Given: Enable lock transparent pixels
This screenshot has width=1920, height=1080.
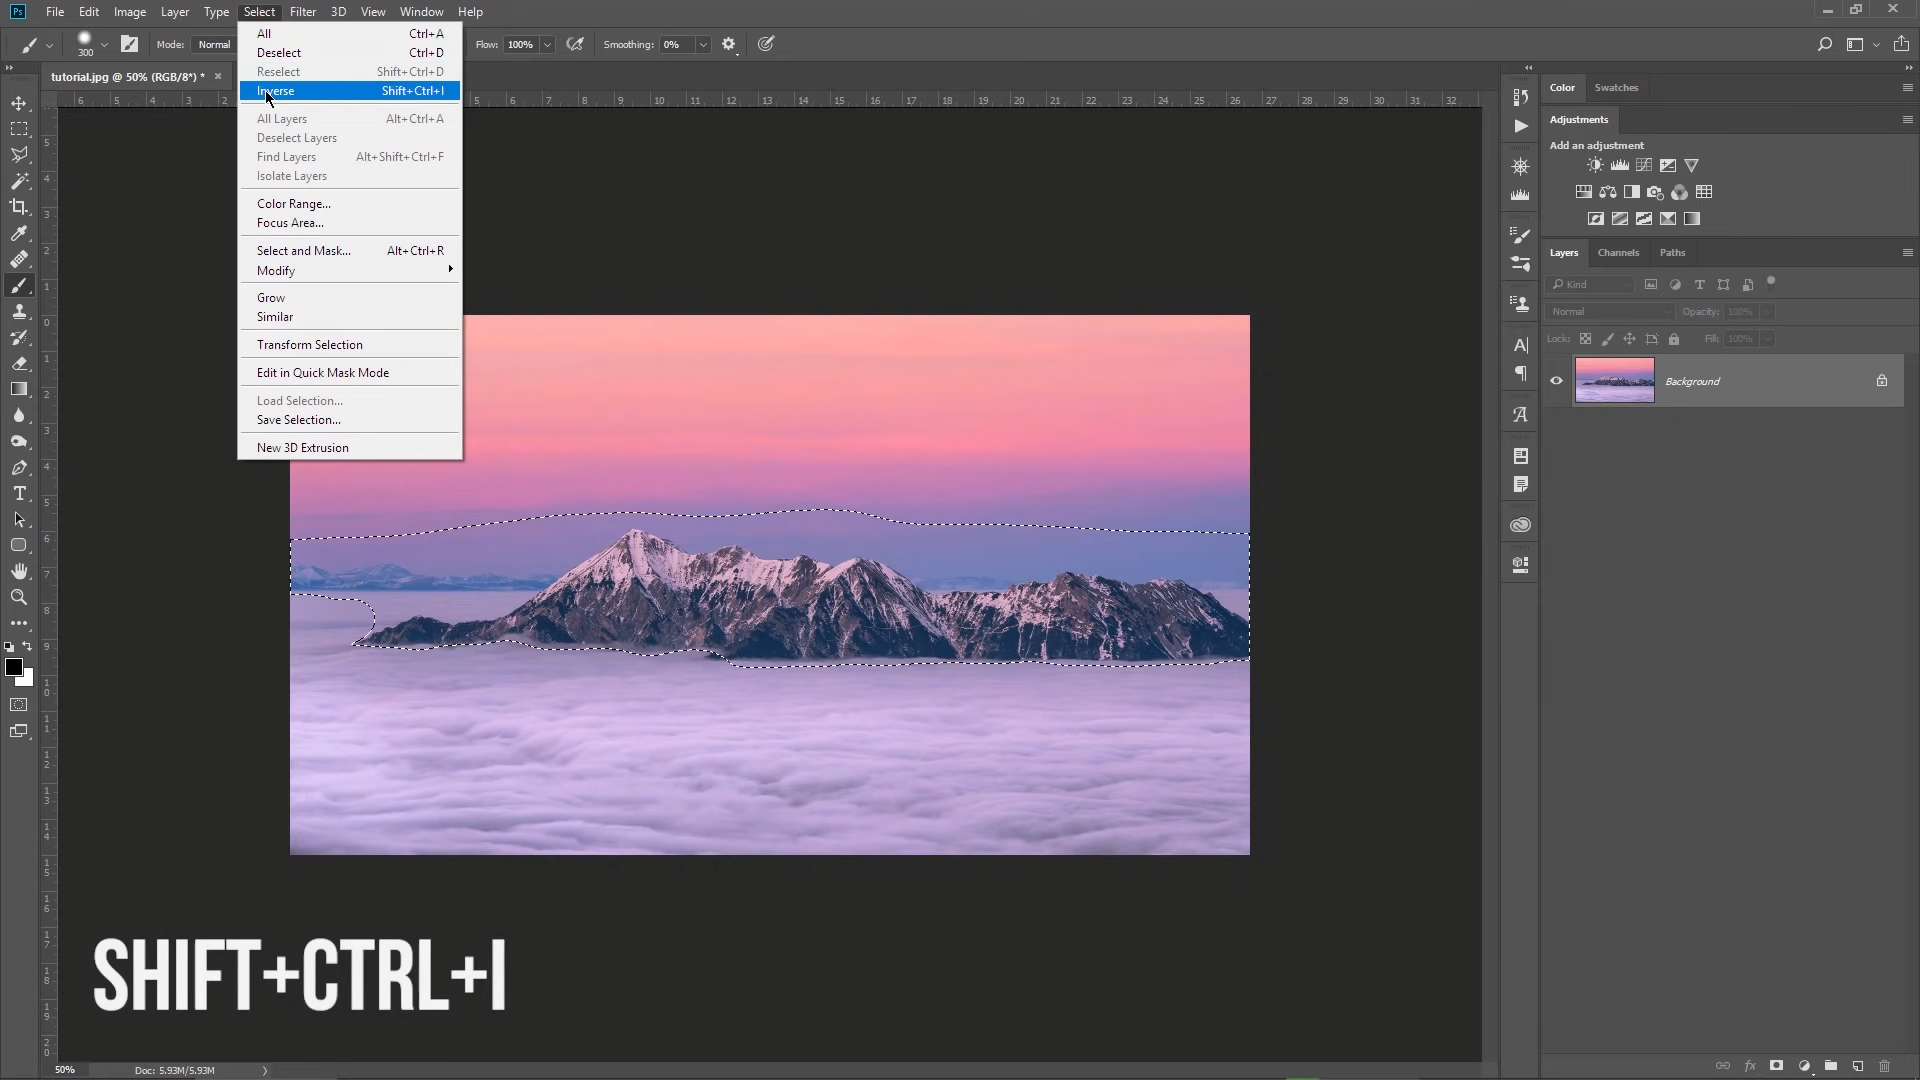Looking at the screenshot, I should click(1587, 339).
